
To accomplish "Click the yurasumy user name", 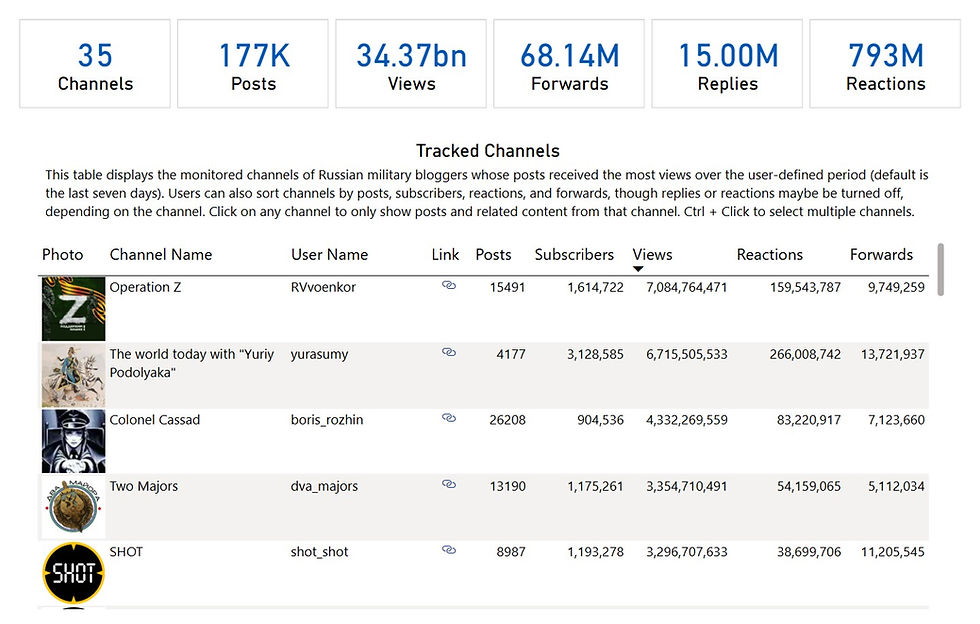I will [319, 355].
